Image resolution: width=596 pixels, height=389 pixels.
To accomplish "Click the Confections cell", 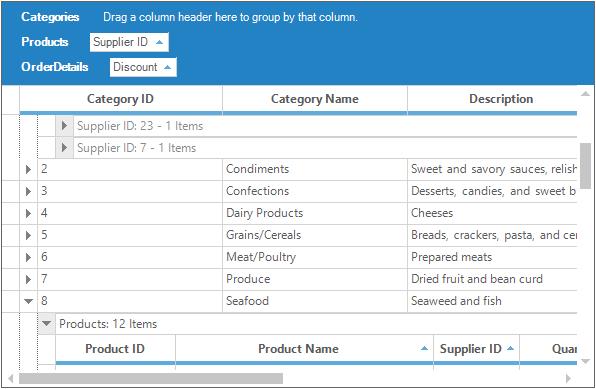I will tap(315, 191).
